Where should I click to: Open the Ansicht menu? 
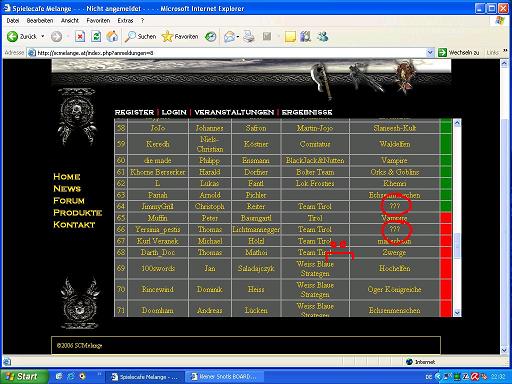pyautogui.click(x=70, y=21)
